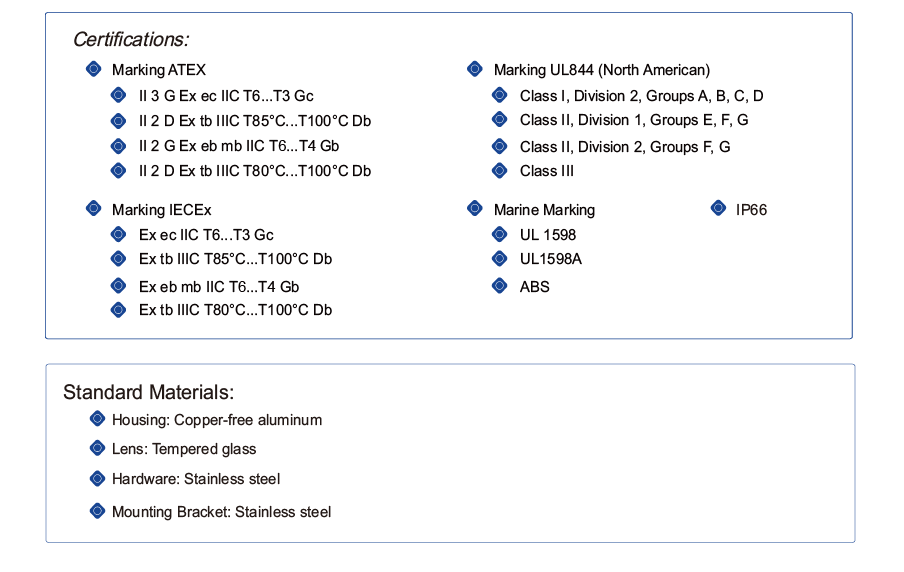Screen dimensions: 904x572
Task: Click the bullet icon next to IP66
Action: pyautogui.click(x=718, y=208)
